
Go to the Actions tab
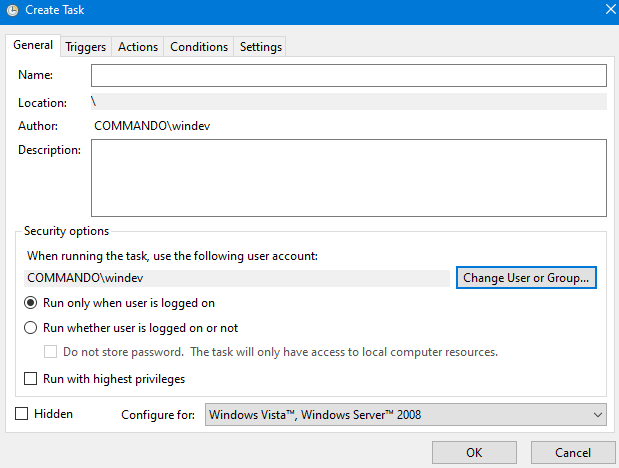(138, 47)
